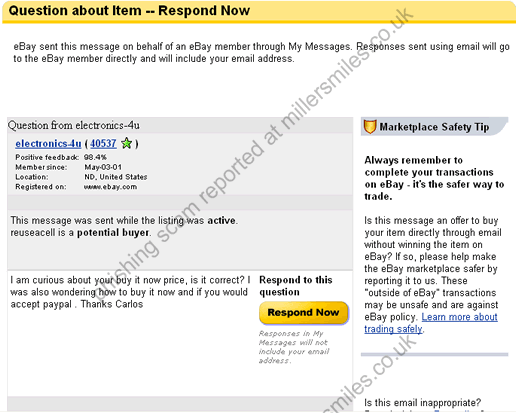
Task: Click the eBay sent this message notice
Action: pyautogui.click(x=261, y=52)
